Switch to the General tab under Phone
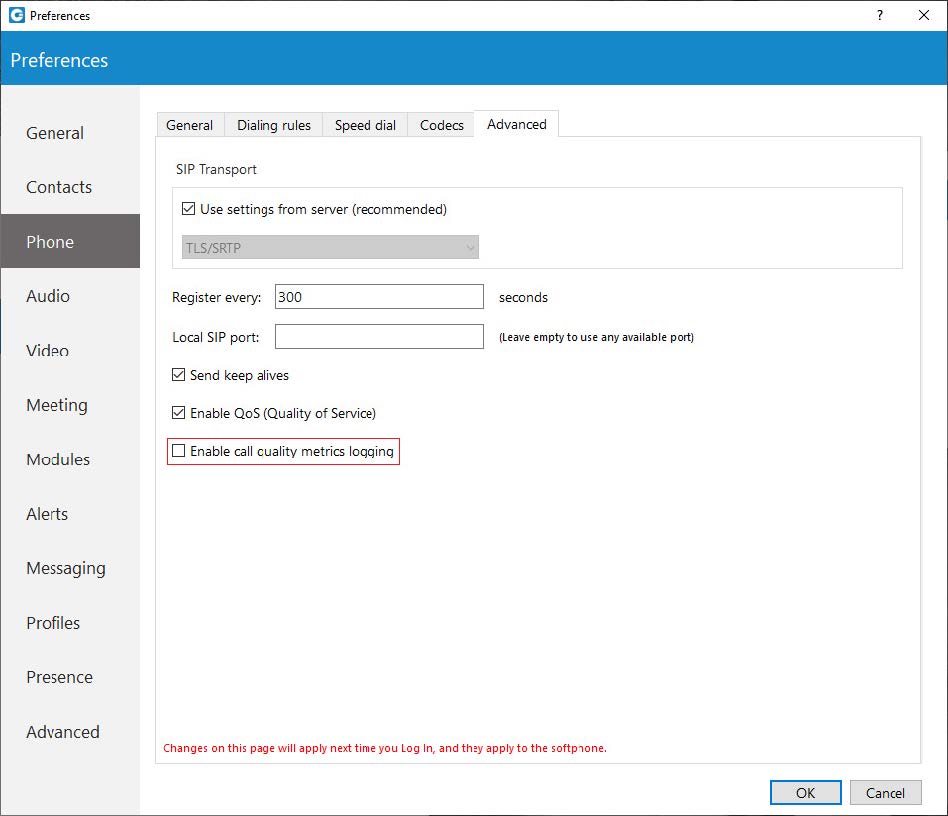This screenshot has height=816, width=948. 190,125
